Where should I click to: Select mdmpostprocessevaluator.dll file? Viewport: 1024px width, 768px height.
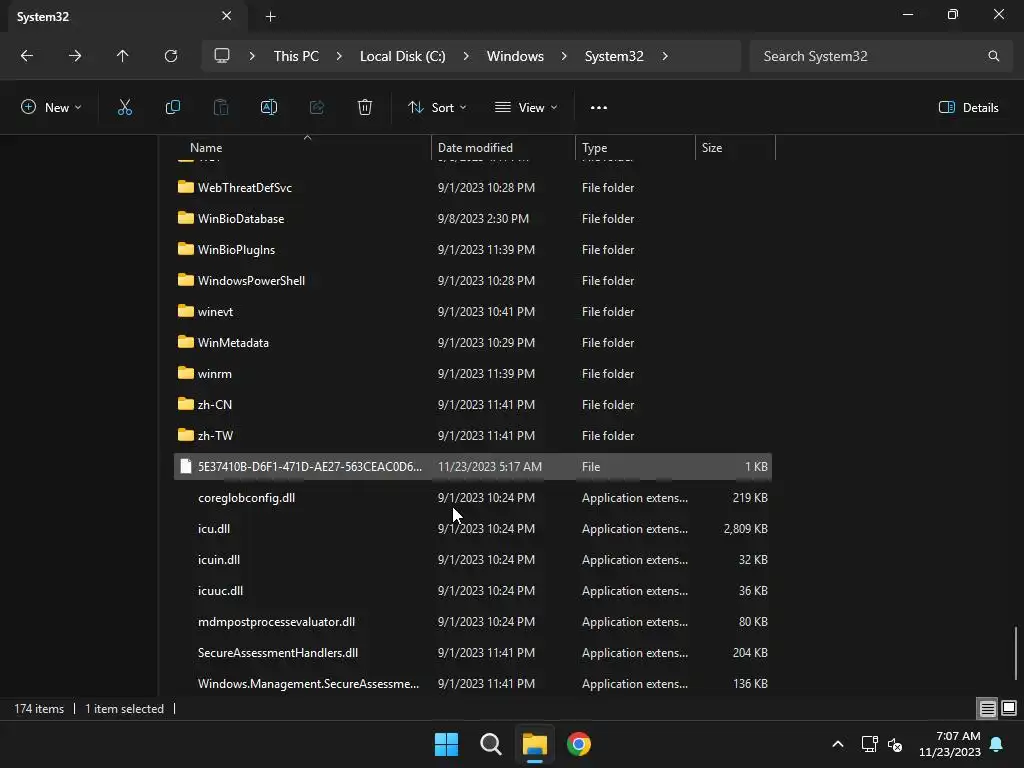(473, 622)
